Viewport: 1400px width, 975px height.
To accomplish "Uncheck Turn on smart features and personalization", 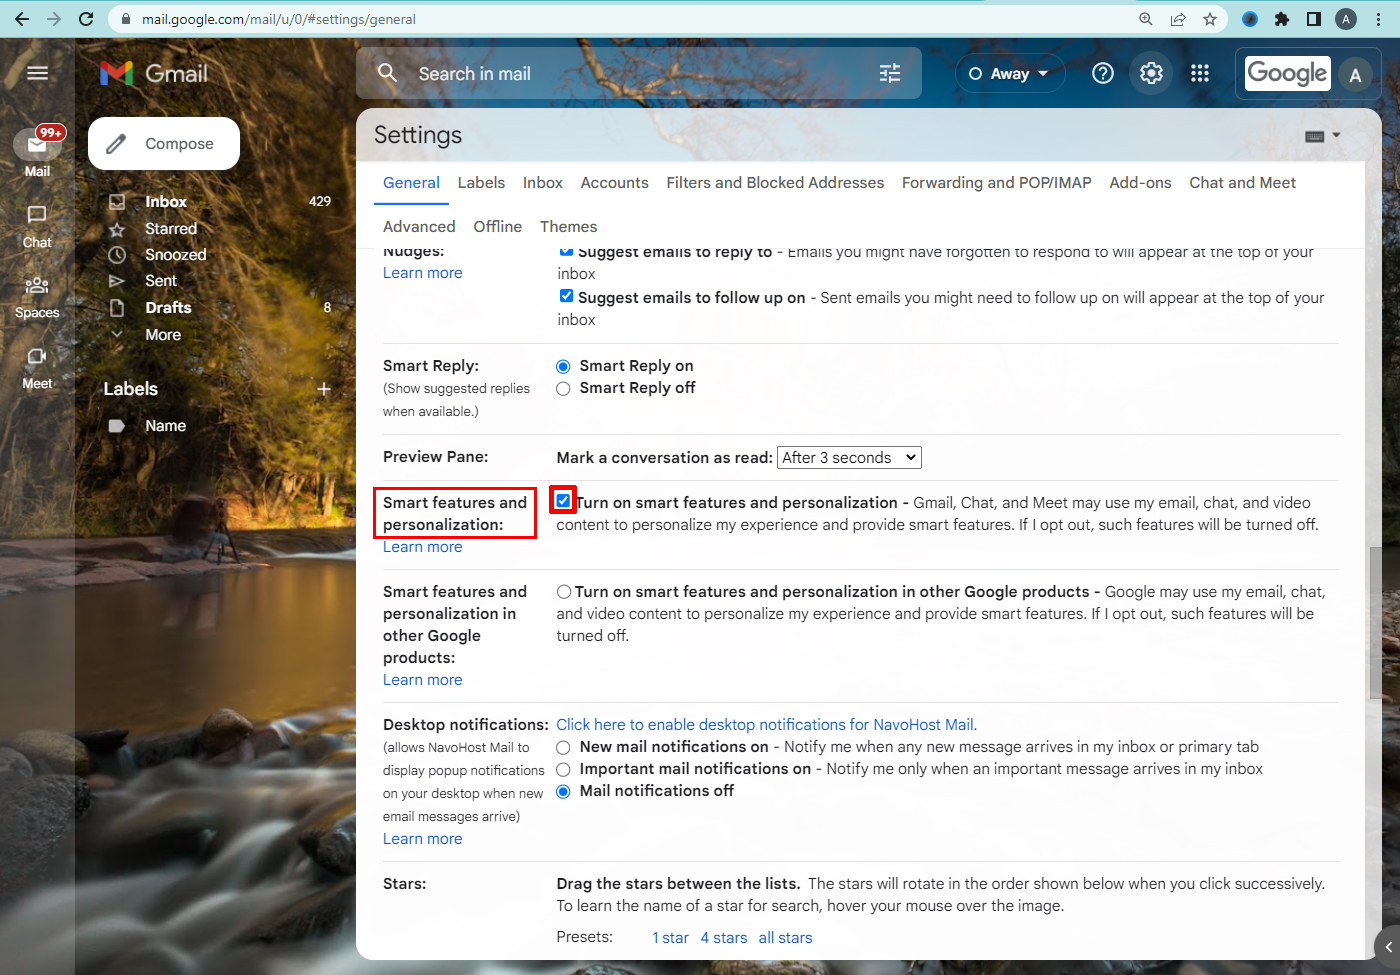I will tap(564, 501).
